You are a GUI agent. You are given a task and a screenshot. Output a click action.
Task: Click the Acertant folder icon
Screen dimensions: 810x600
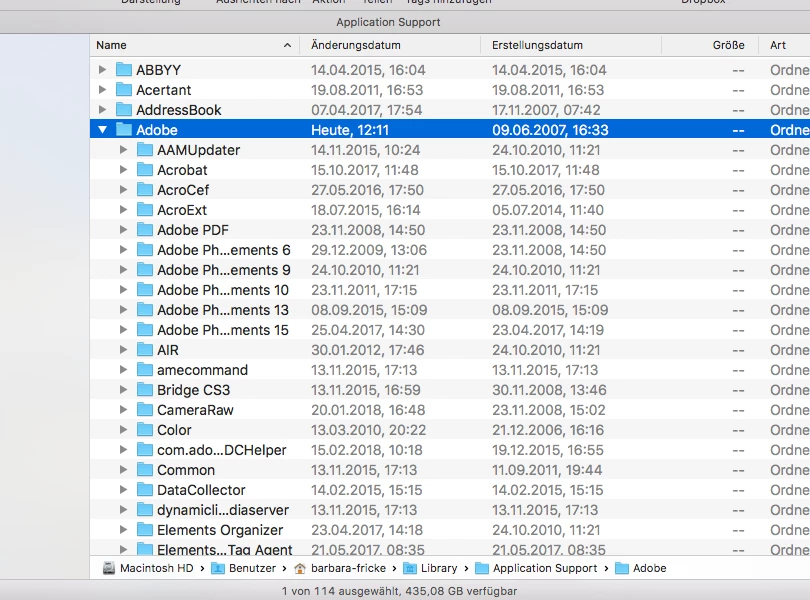[x=124, y=89]
